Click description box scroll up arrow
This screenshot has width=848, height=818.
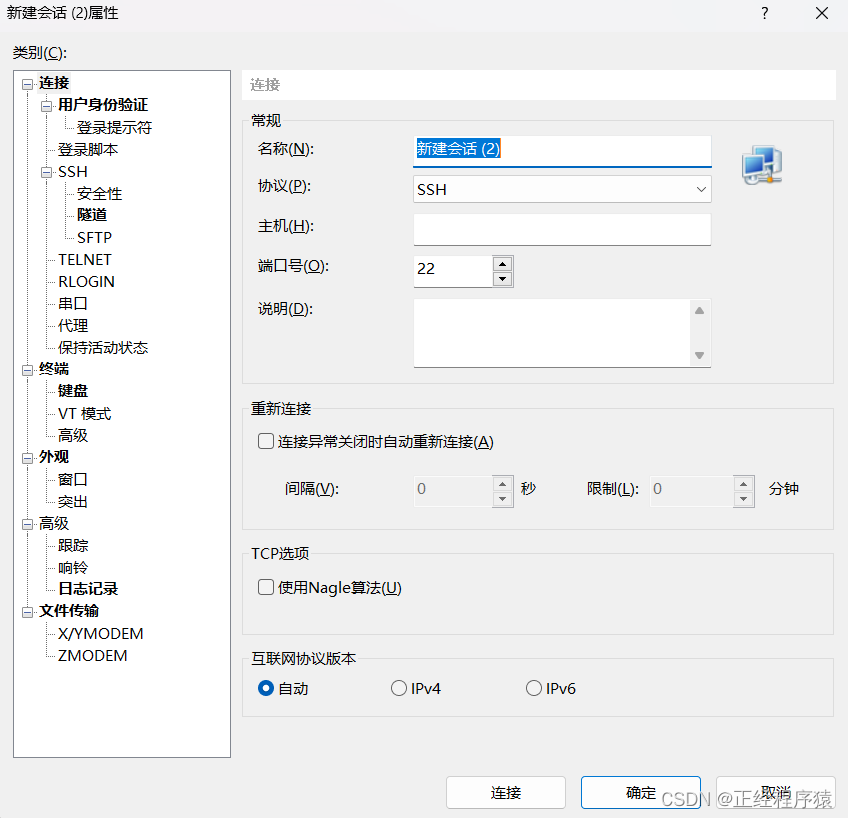coord(699,310)
